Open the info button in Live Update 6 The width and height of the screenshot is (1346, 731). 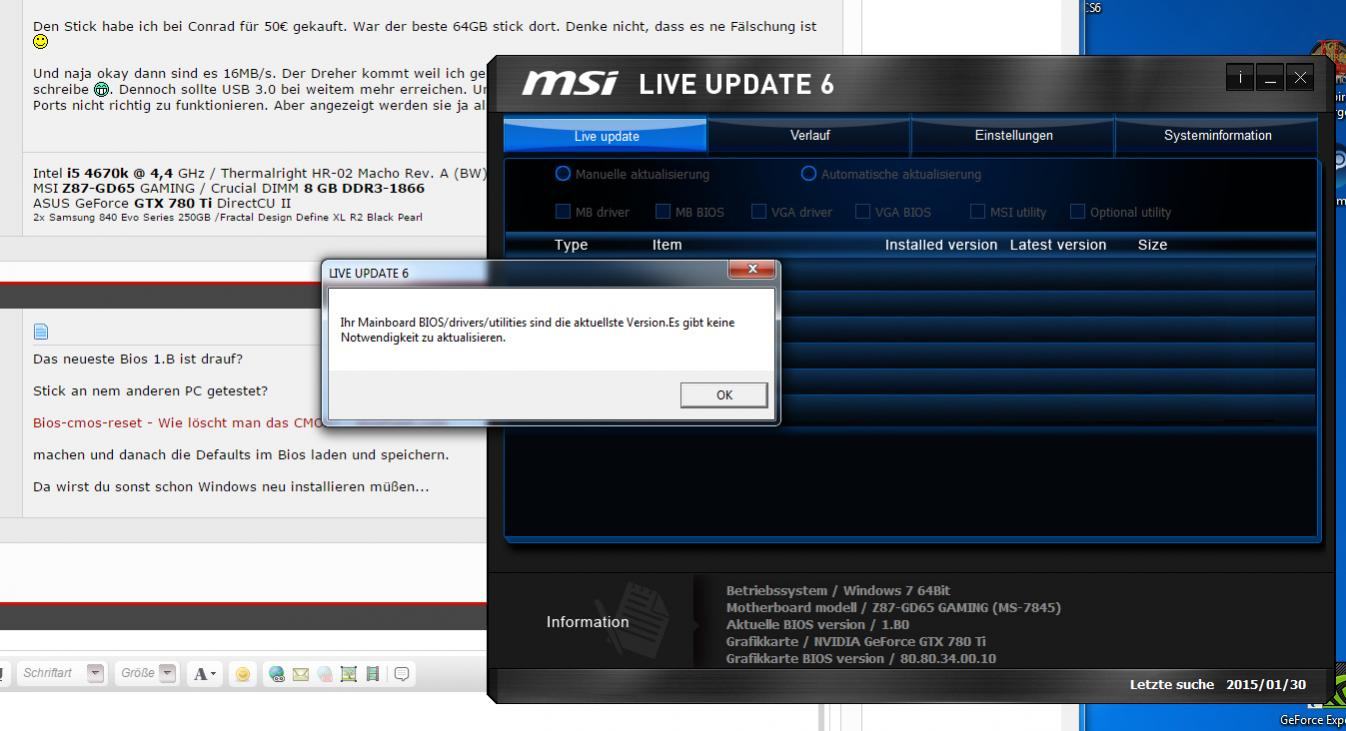[1240, 77]
